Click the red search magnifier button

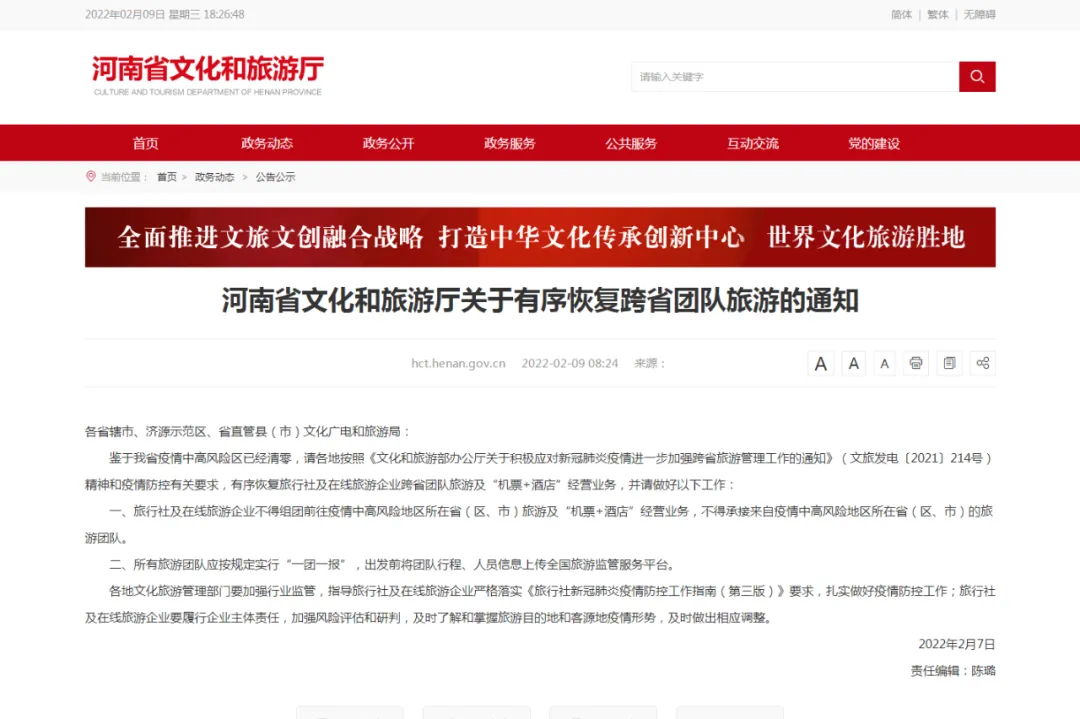coord(977,76)
